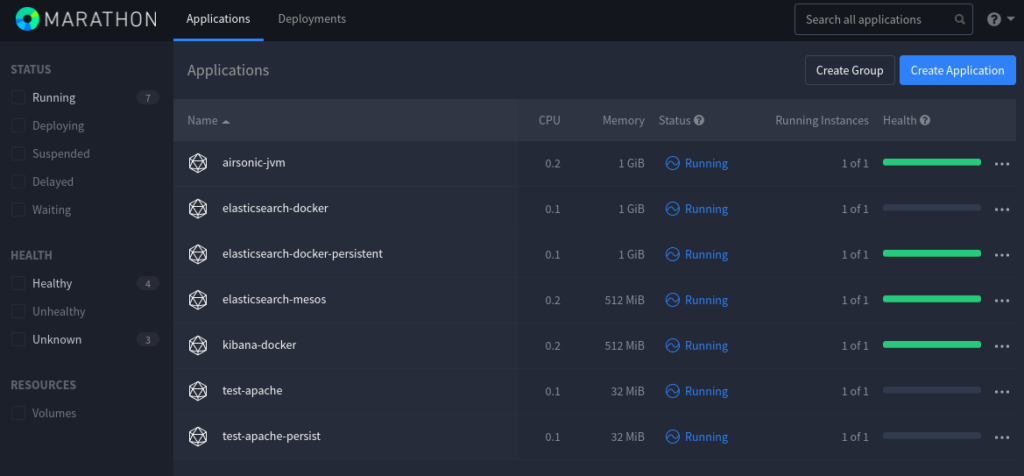The height and width of the screenshot is (476, 1024).
Task: Click the test-apache application cube icon
Action: pos(198,391)
